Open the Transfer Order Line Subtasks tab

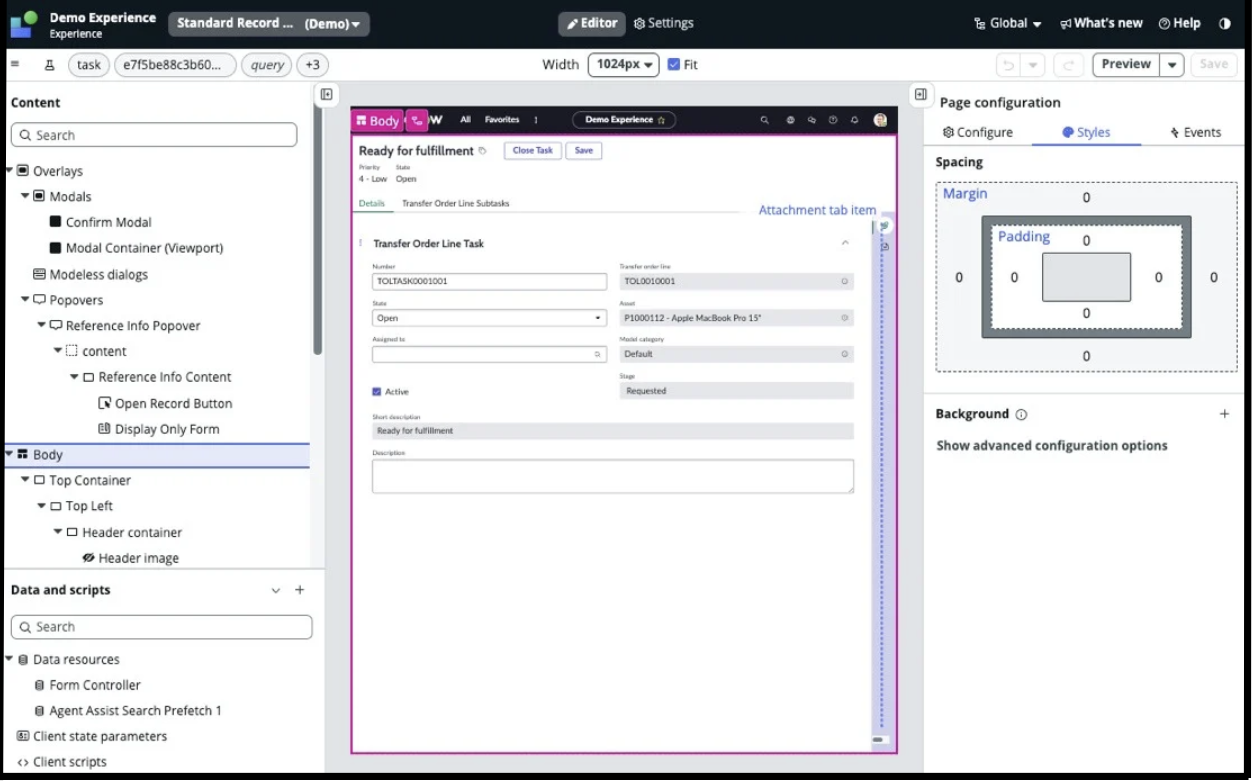[x=457, y=202]
